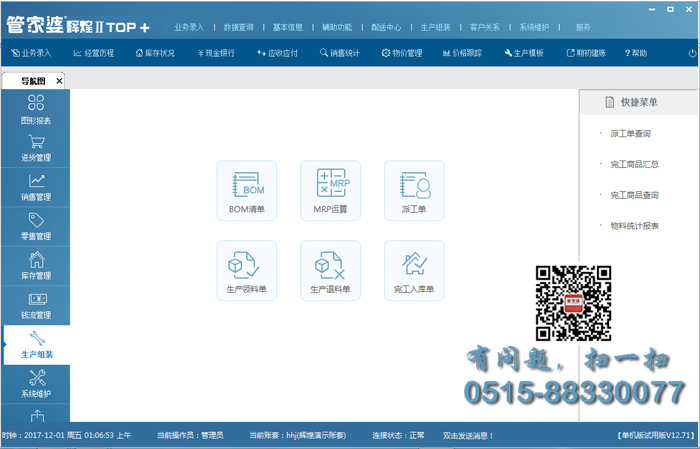Click the QR code image
This screenshot has width=700, height=449.
[x=573, y=303]
